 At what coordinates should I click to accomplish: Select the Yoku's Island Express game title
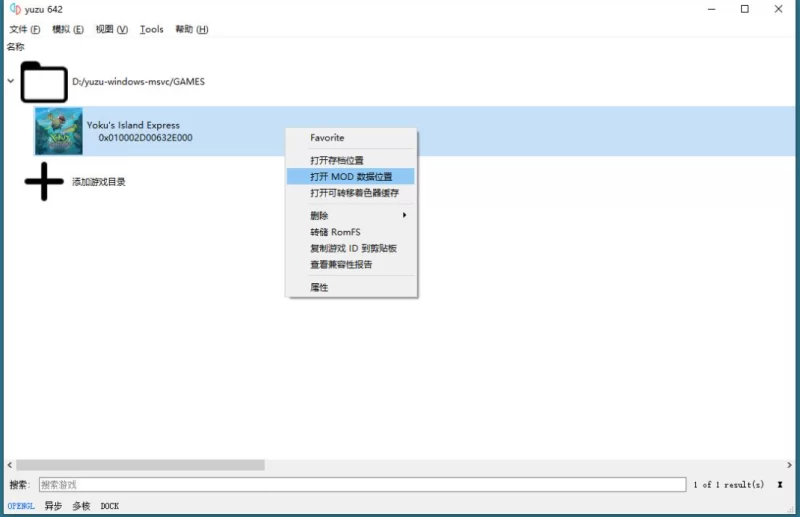pyautogui.click(x=133, y=125)
